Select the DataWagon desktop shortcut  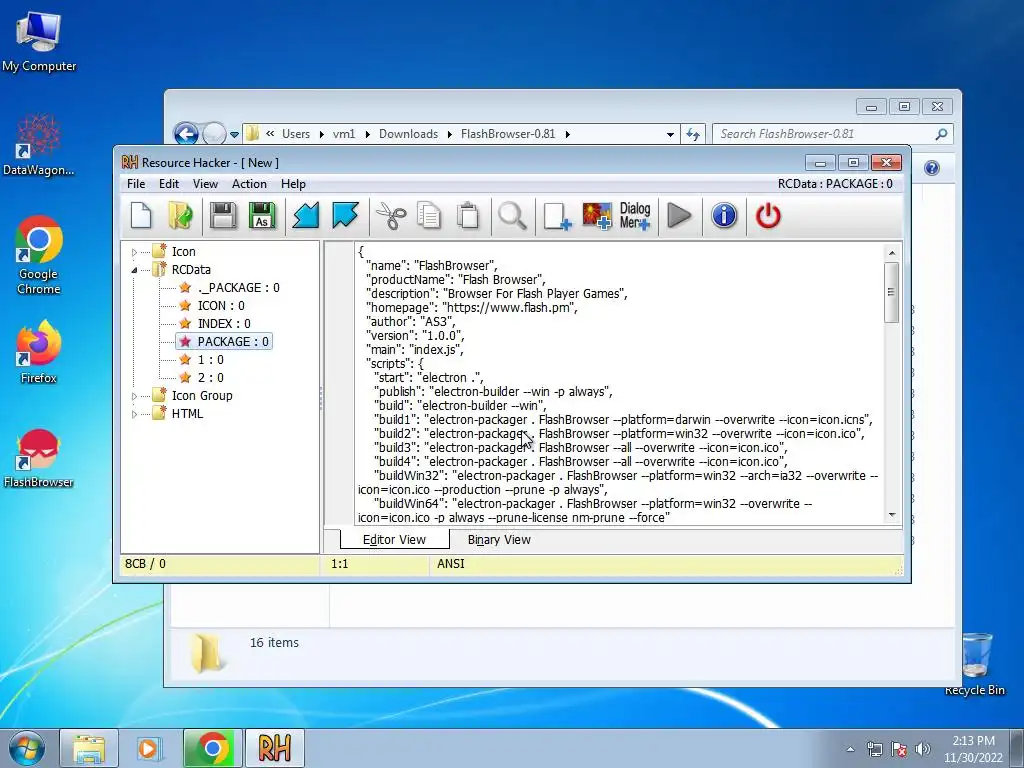38,144
